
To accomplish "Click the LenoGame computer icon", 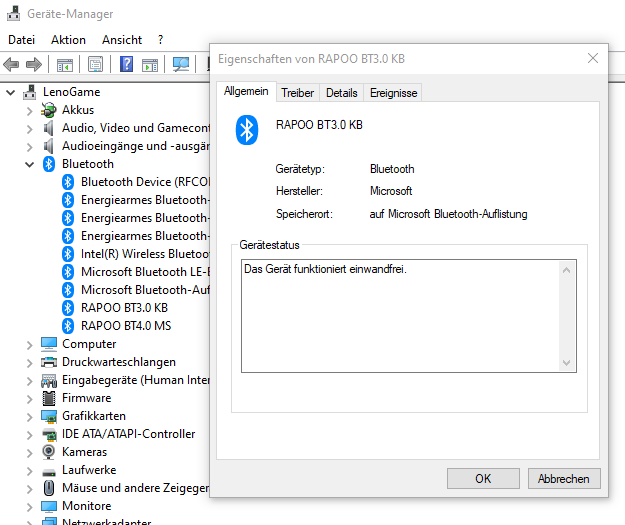I will coord(29,92).
